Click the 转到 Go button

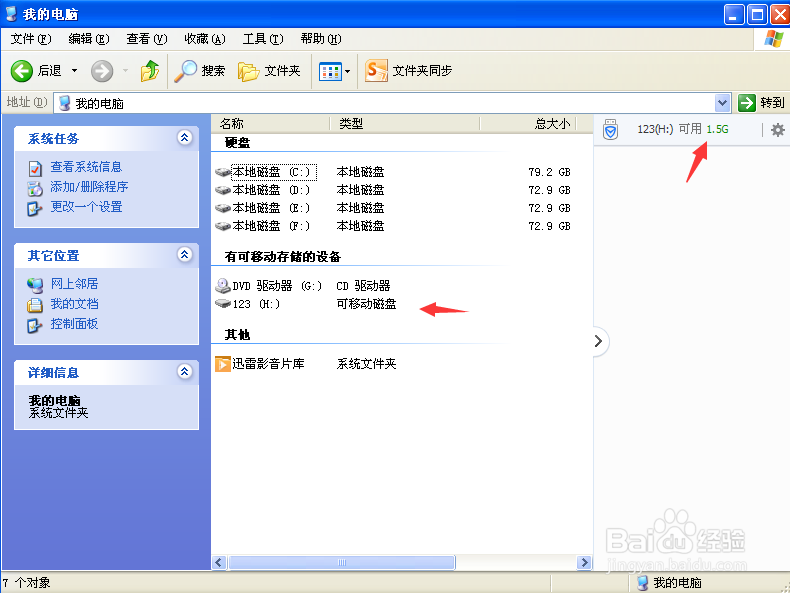[762, 103]
